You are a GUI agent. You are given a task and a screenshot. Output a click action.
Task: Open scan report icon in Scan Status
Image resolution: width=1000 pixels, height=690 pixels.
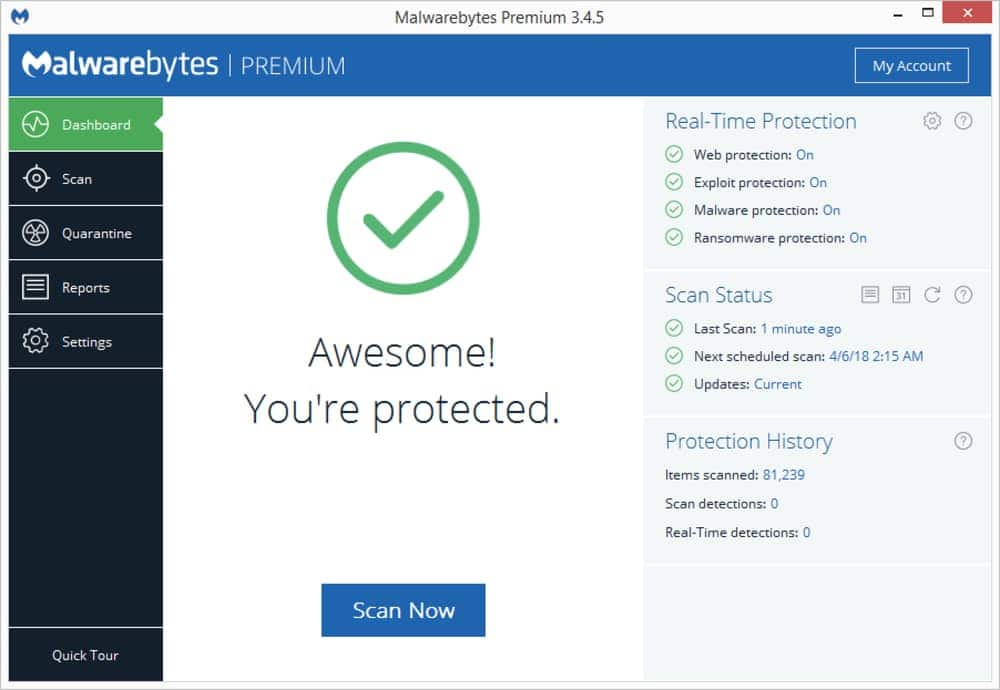point(870,295)
